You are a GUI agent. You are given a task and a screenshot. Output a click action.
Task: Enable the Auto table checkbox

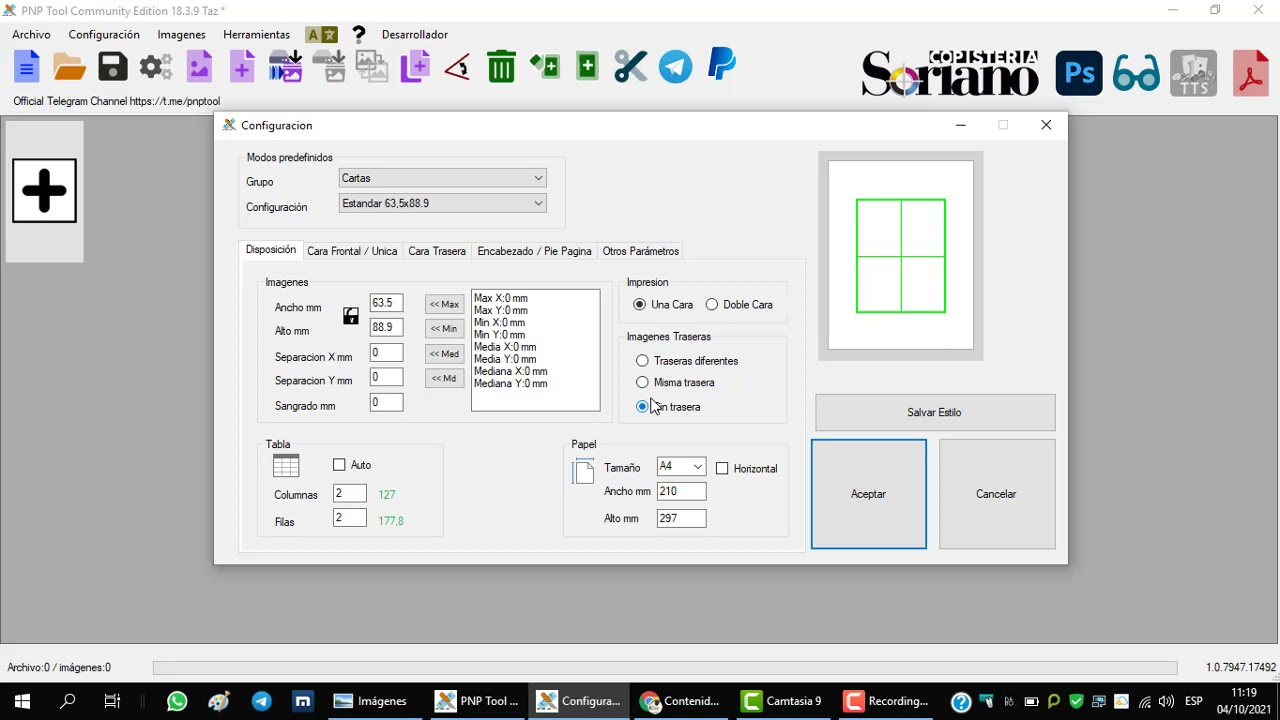click(x=339, y=464)
